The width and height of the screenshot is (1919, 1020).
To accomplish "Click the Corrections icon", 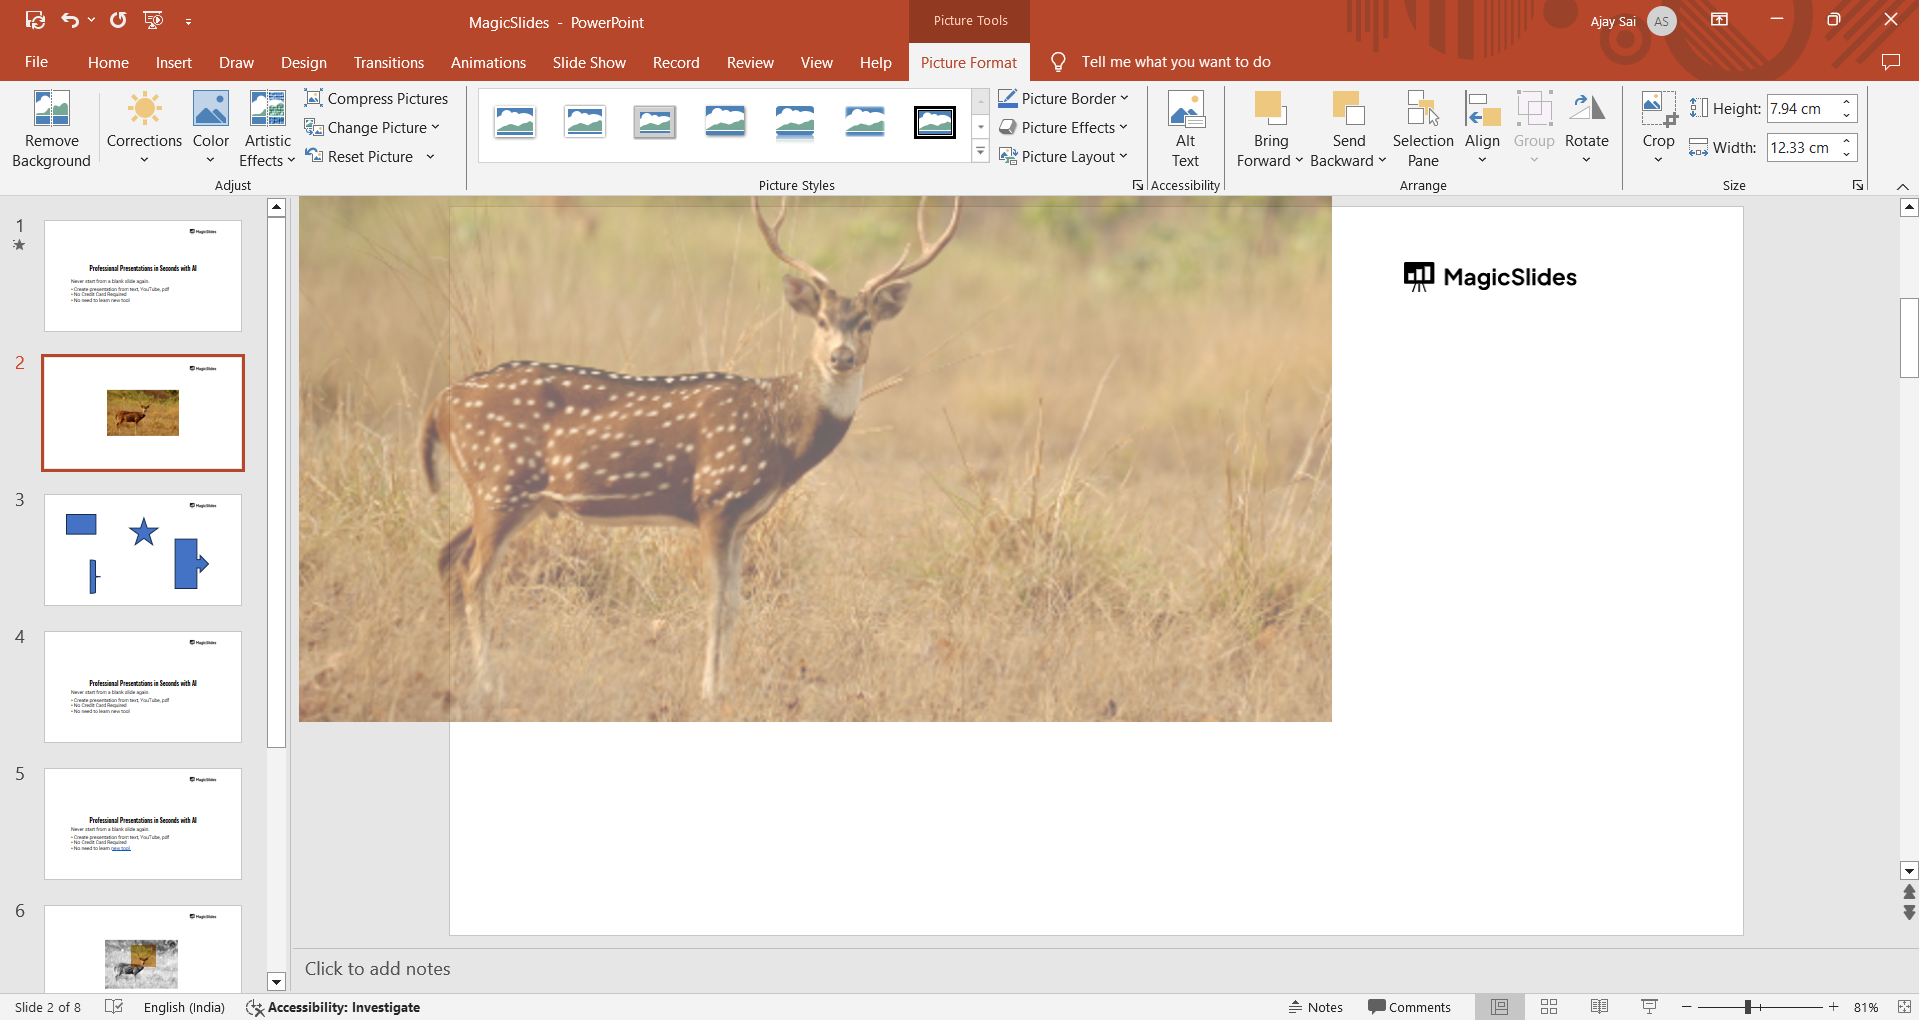I will [144, 110].
